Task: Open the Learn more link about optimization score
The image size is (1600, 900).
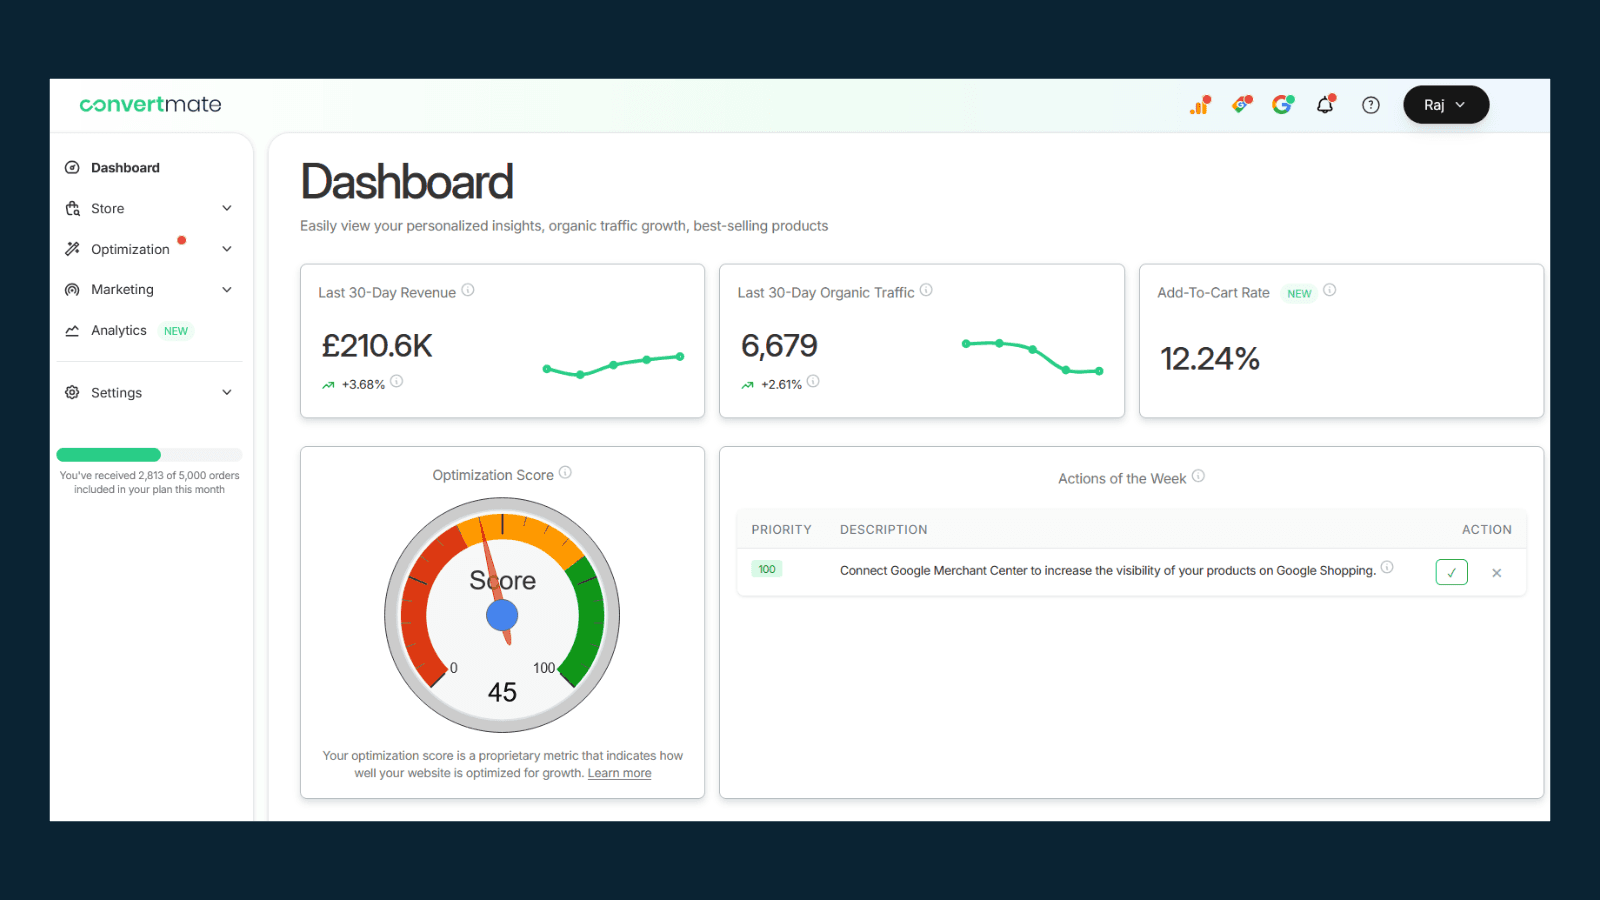Action: [x=619, y=772]
